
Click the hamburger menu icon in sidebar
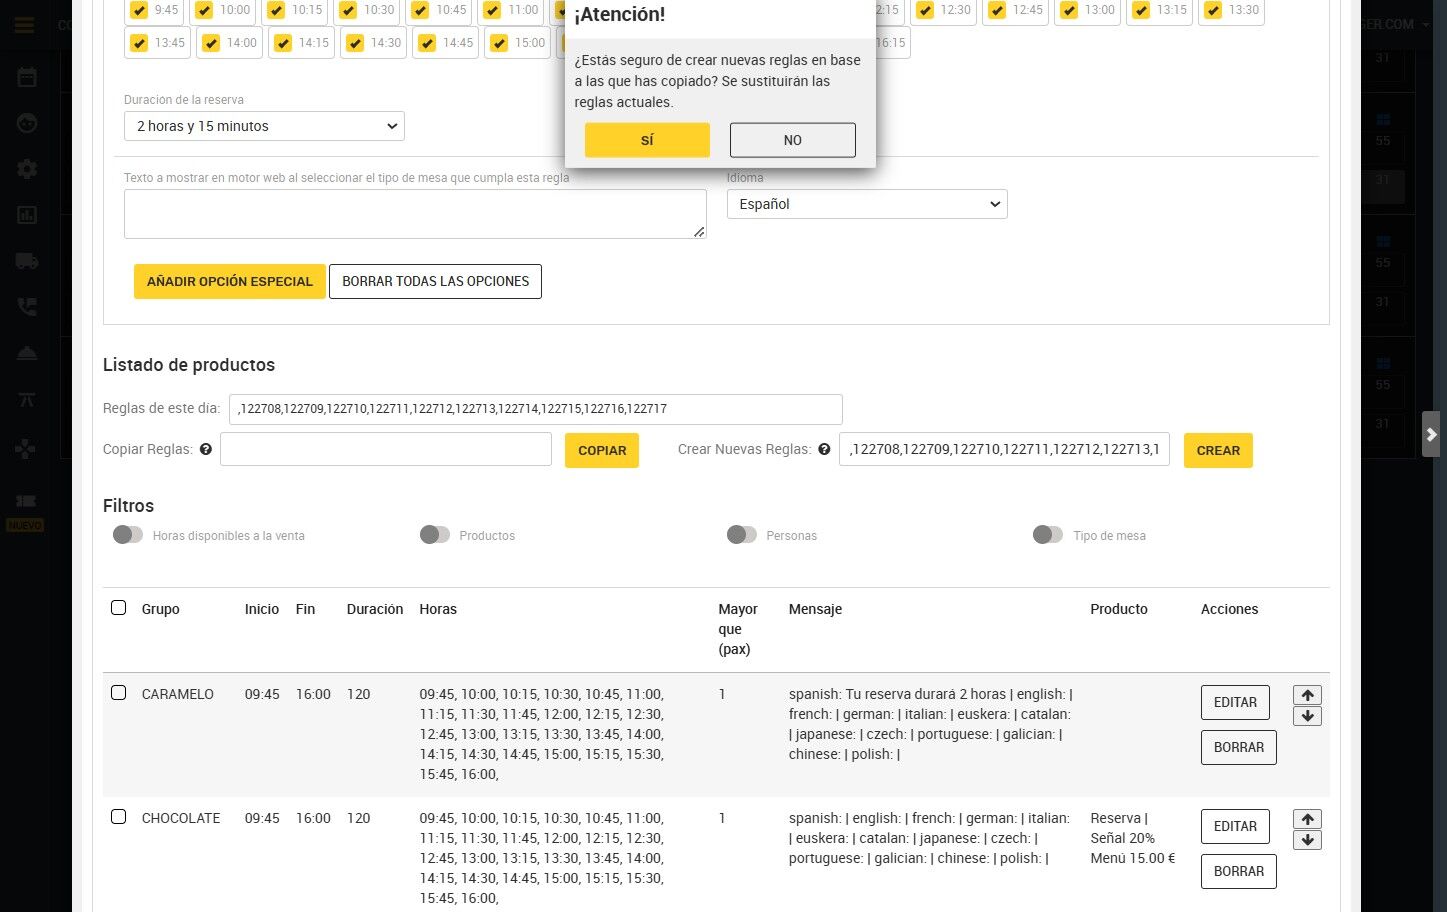point(25,25)
